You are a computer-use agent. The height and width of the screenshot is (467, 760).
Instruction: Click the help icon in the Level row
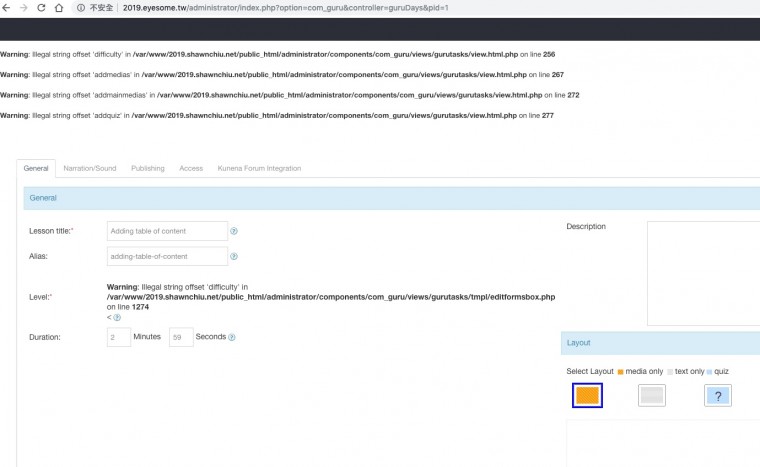click(117, 318)
